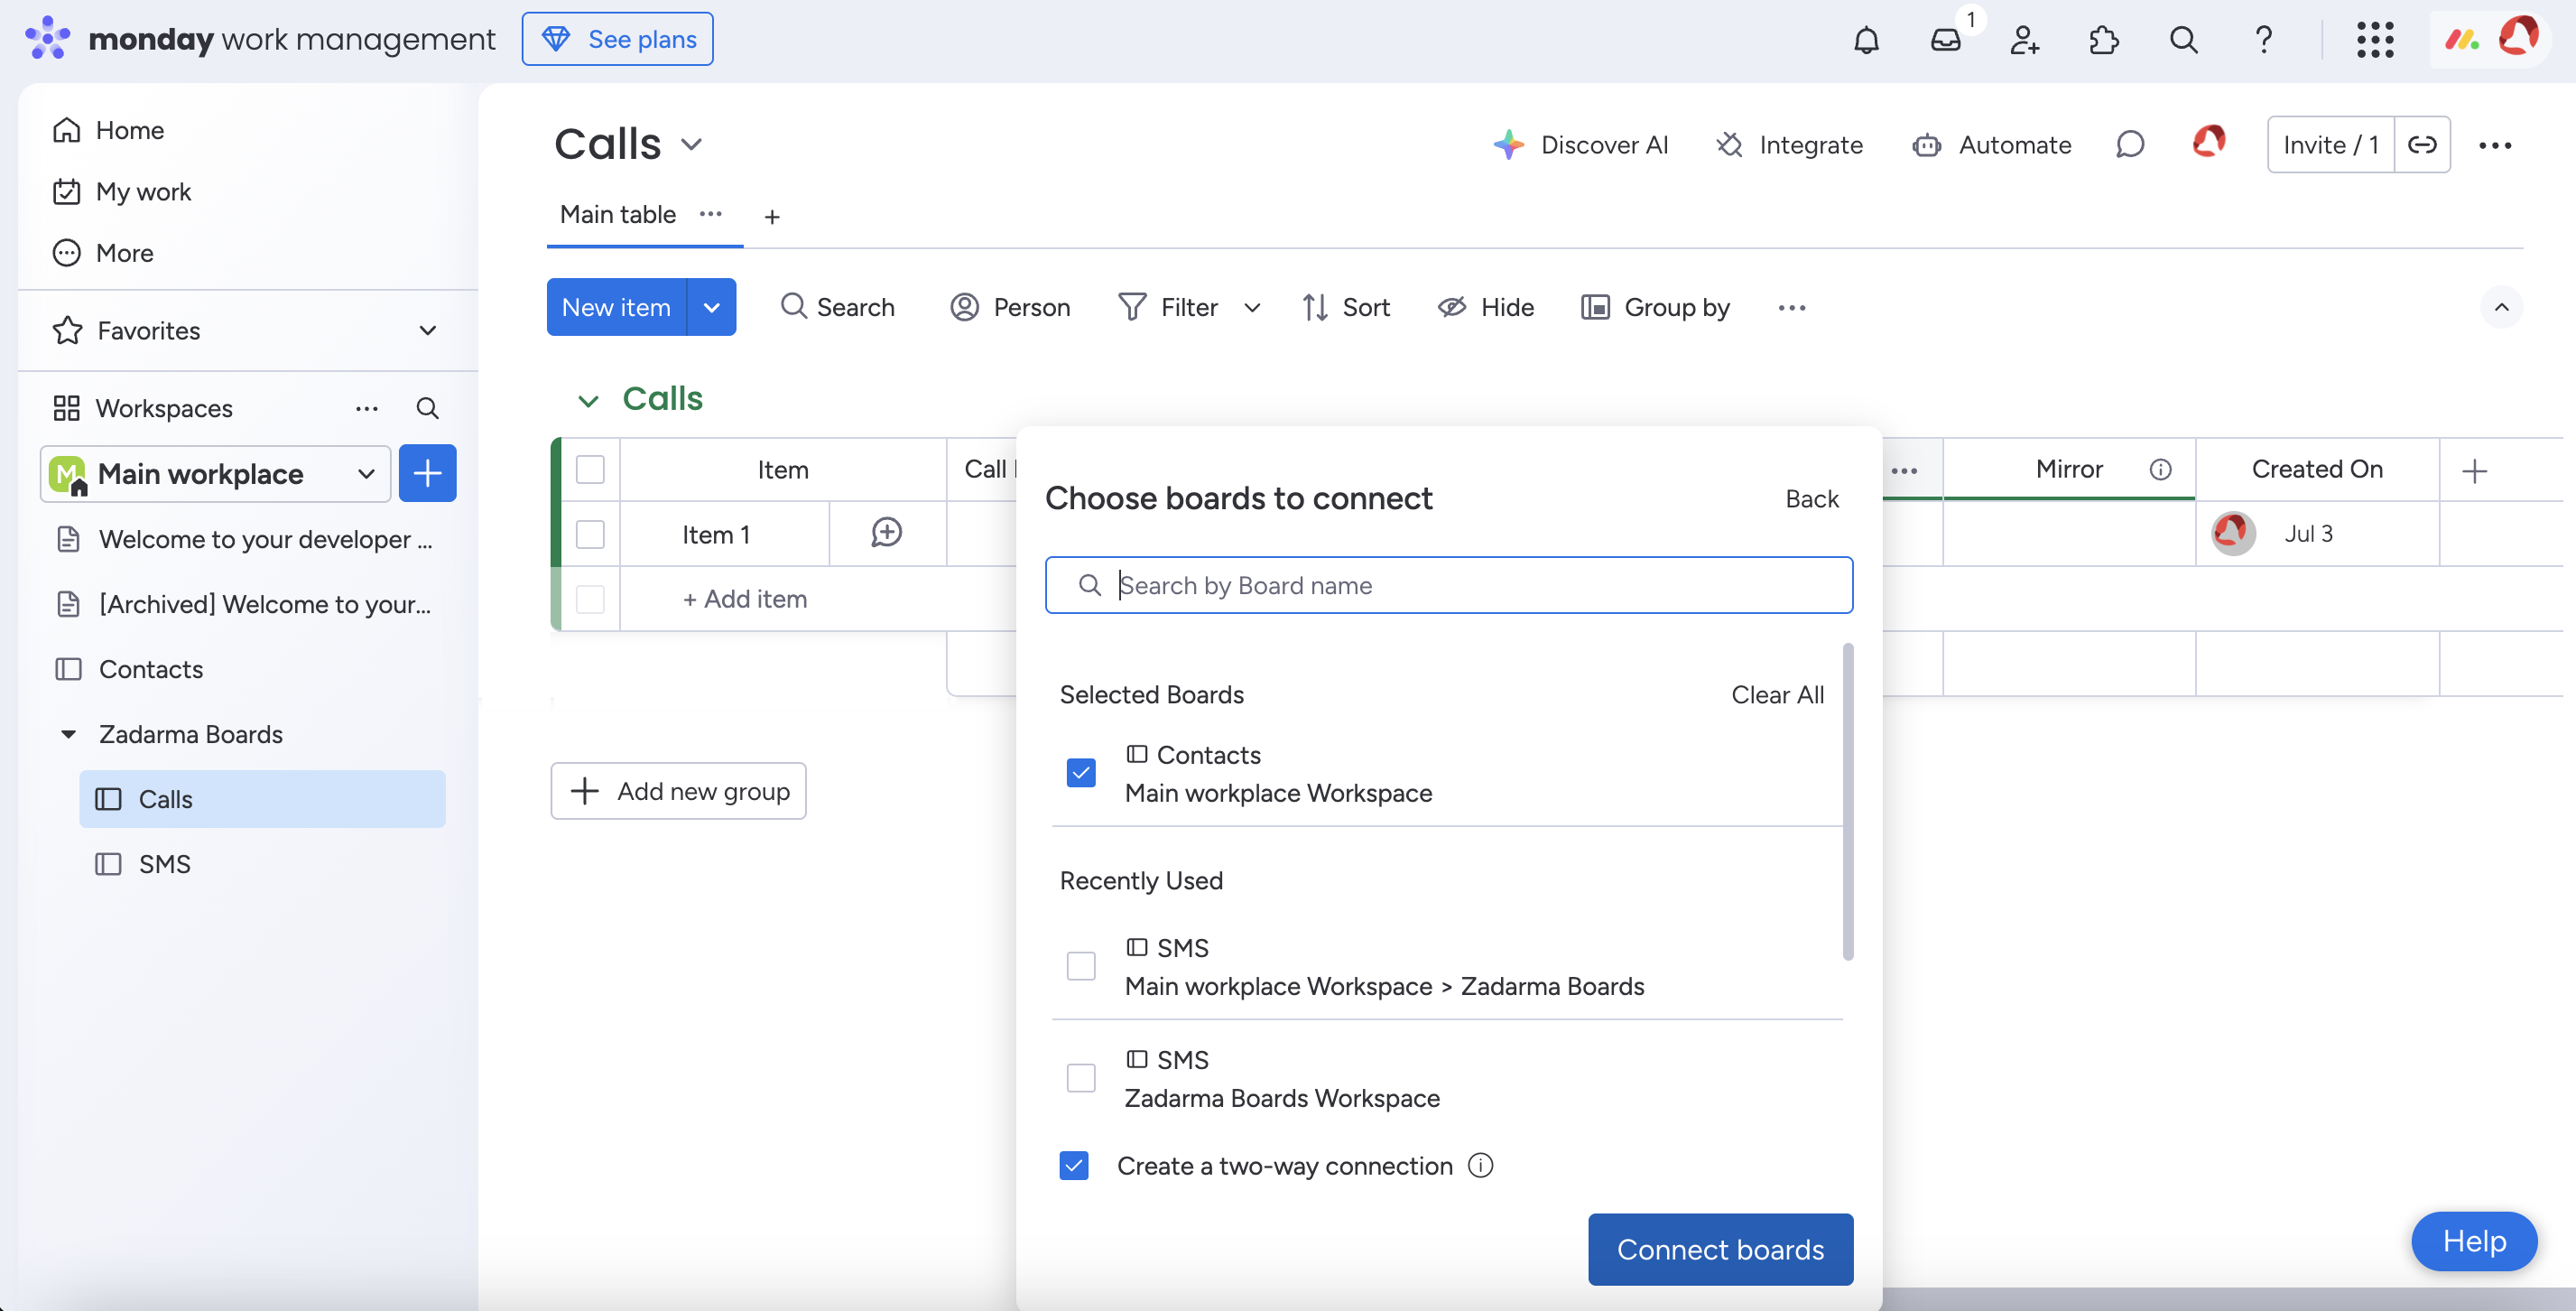The image size is (2576, 1311).
Task: Open the New item dropdown arrow
Action: point(711,307)
